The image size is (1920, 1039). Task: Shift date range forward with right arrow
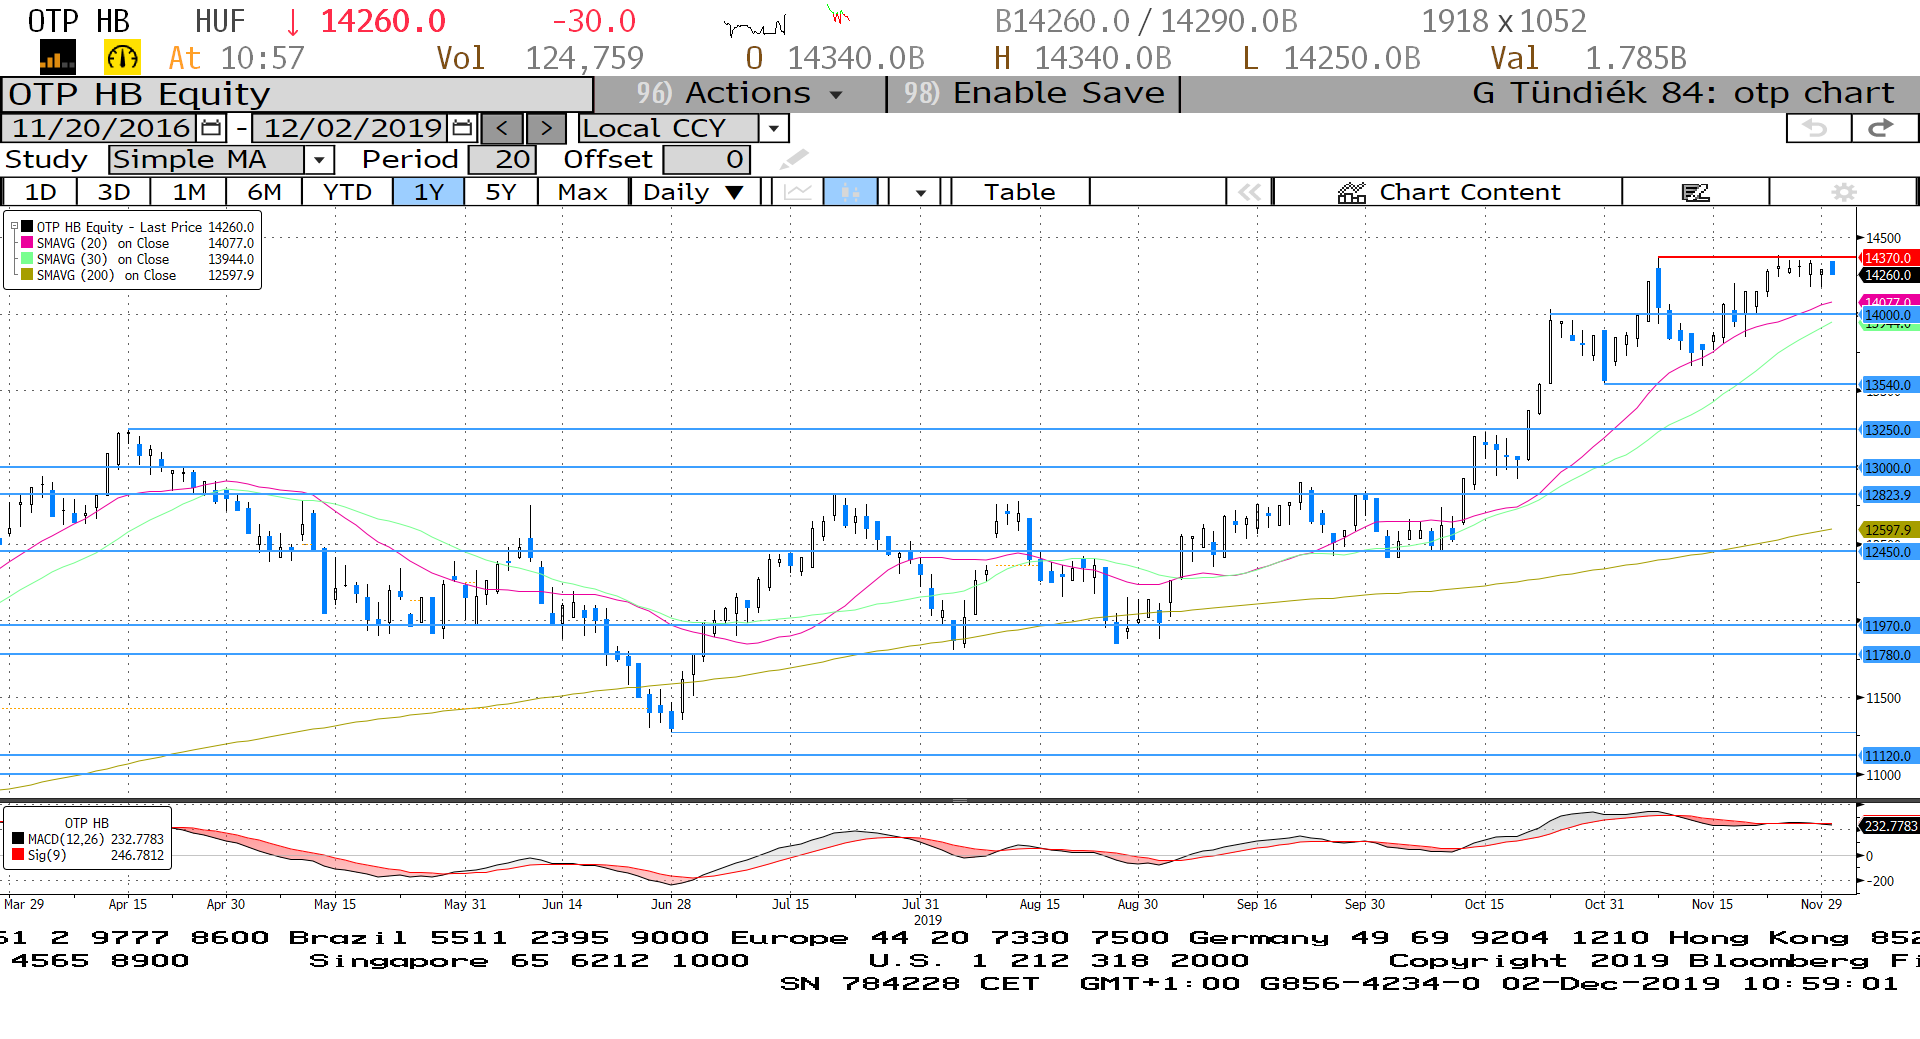click(x=546, y=128)
